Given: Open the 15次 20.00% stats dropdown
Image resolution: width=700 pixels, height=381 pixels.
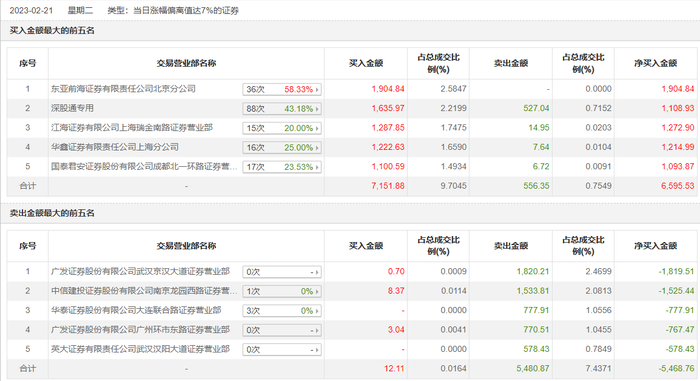Looking at the screenshot, I should 282,128.
